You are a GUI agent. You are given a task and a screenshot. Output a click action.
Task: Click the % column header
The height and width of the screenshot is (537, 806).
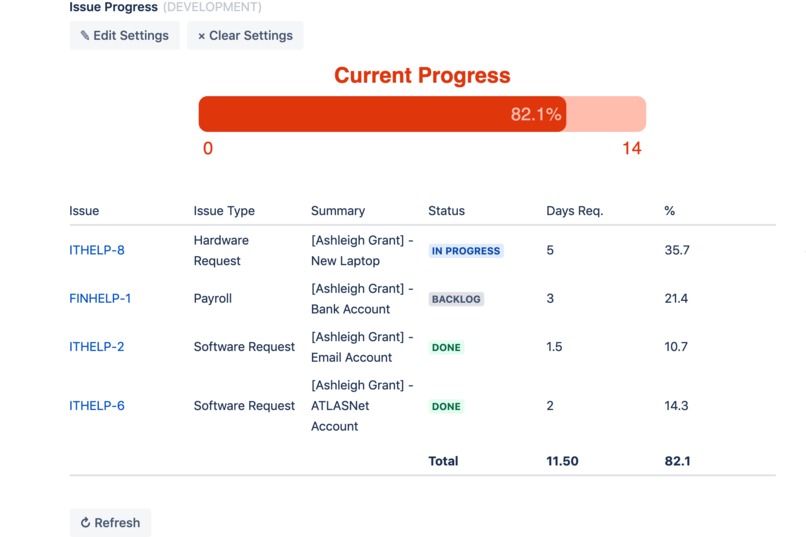(669, 211)
